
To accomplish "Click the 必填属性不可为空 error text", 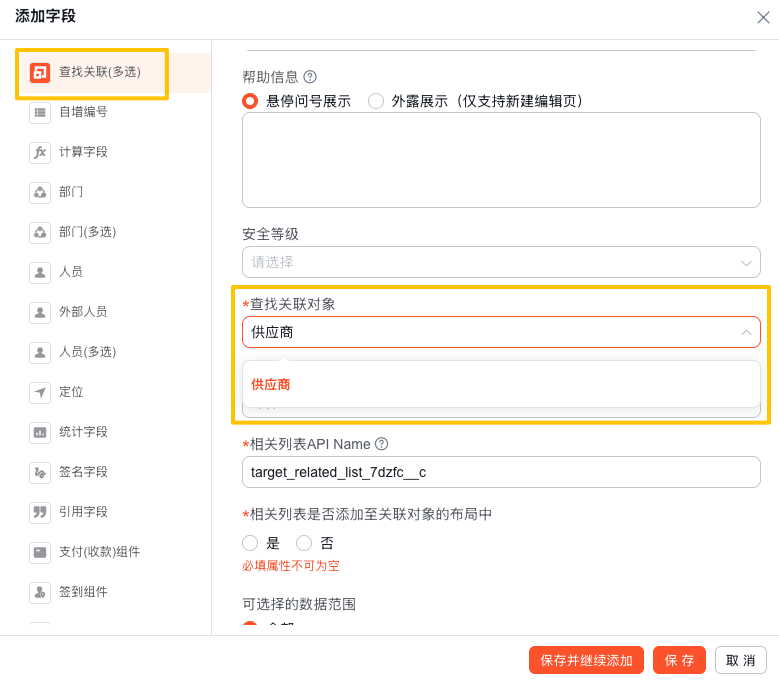I will click(x=291, y=566).
